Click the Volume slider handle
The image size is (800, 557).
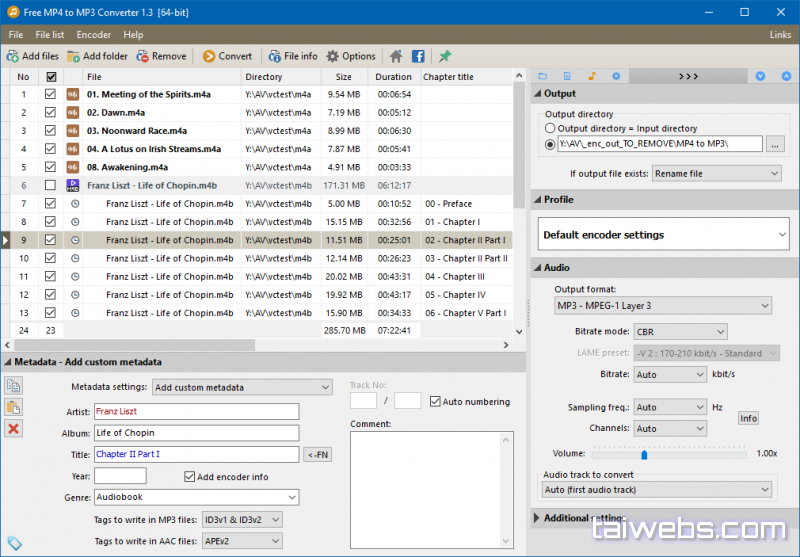tap(644, 454)
